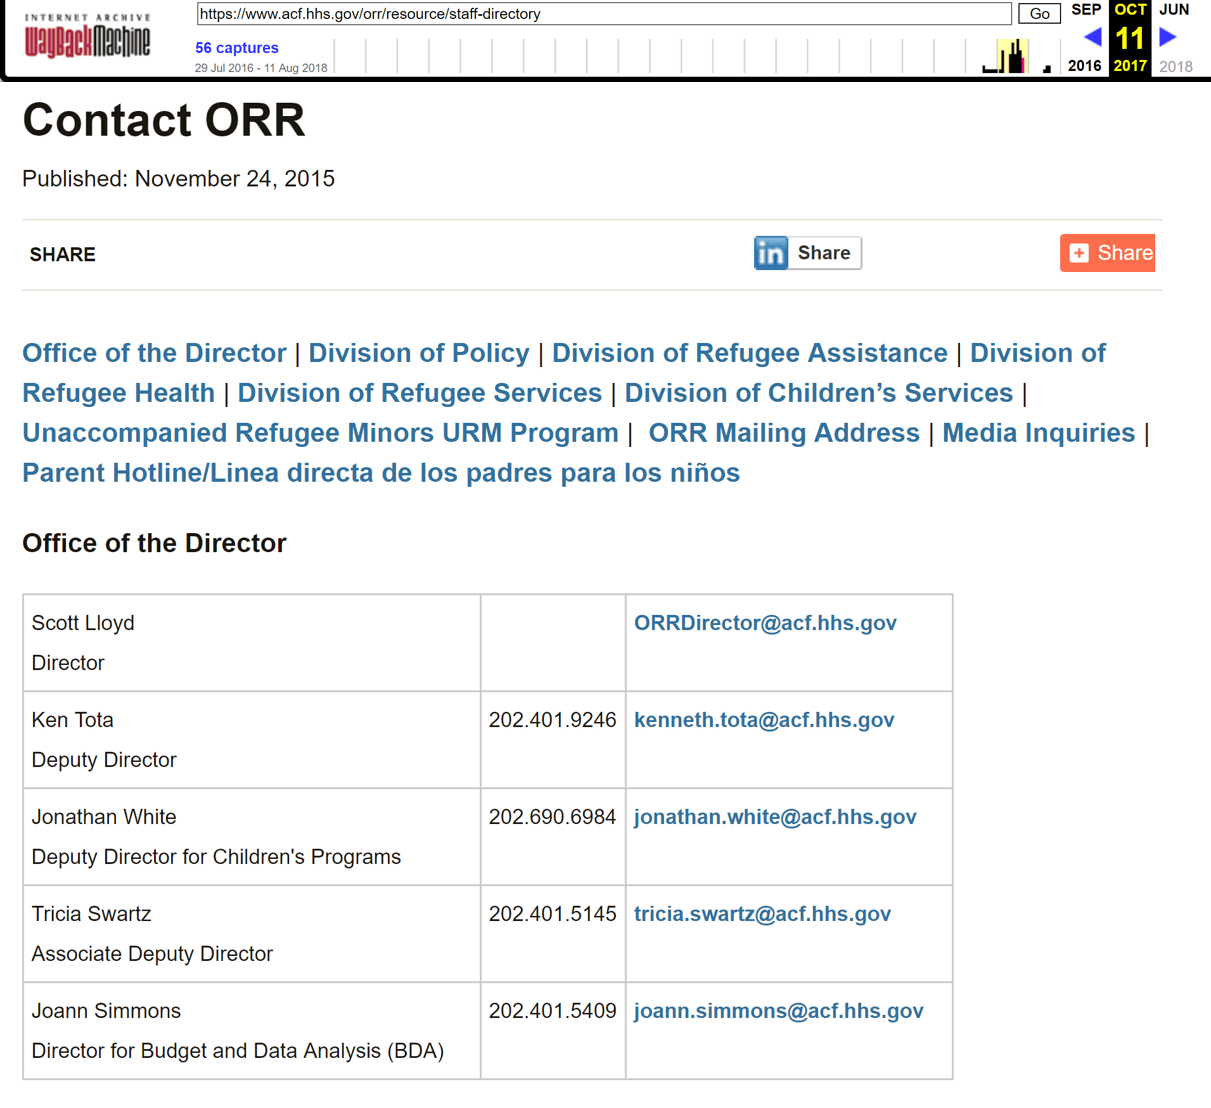1211x1108 pixels.
Task: Open Unaccompanied Refugee Minors URM Program
Action: tap(320, 433)
